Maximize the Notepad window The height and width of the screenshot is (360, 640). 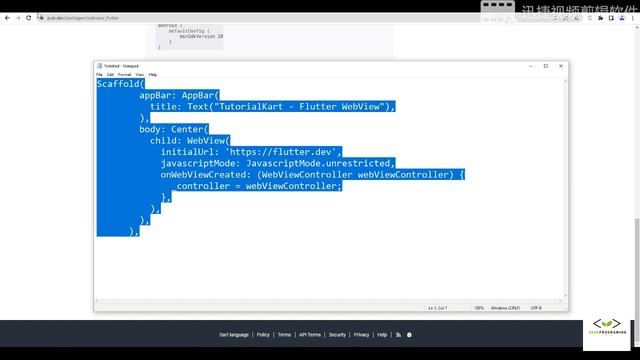[x=546, y=66]
